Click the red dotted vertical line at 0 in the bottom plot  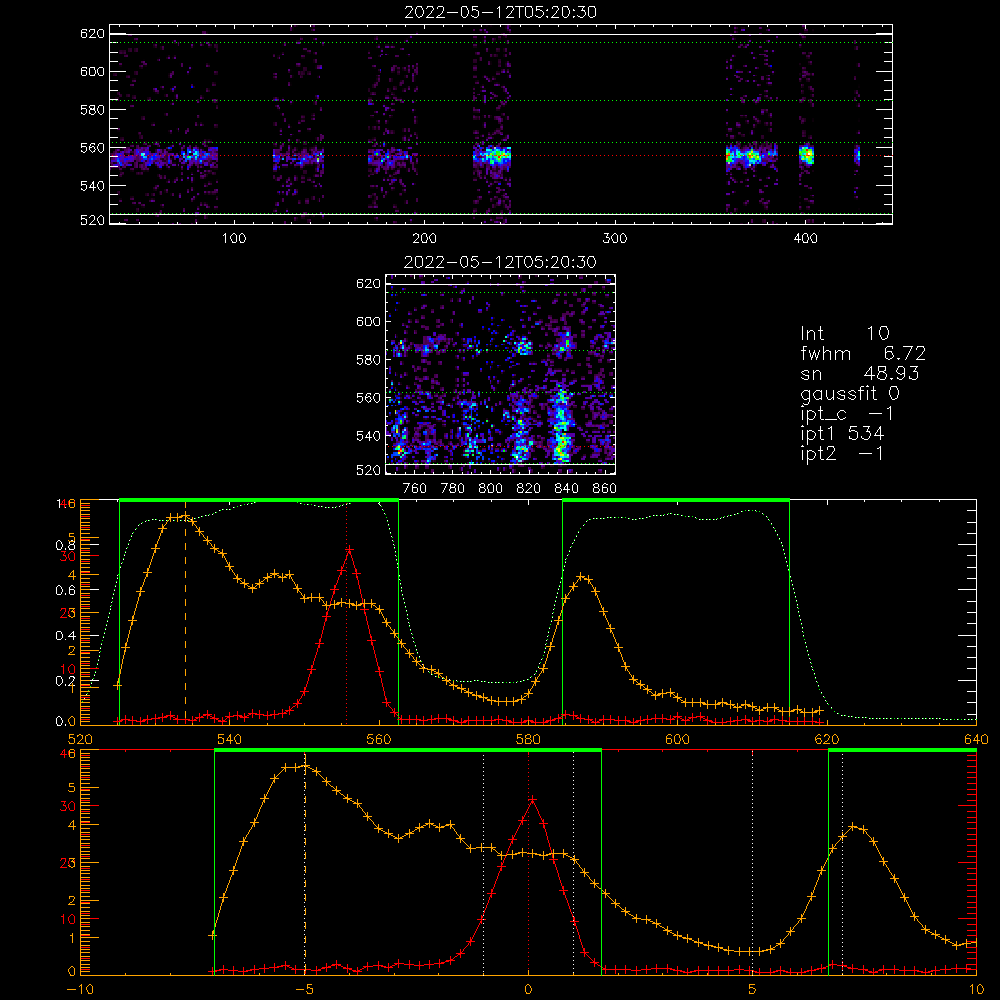[528, 862]
